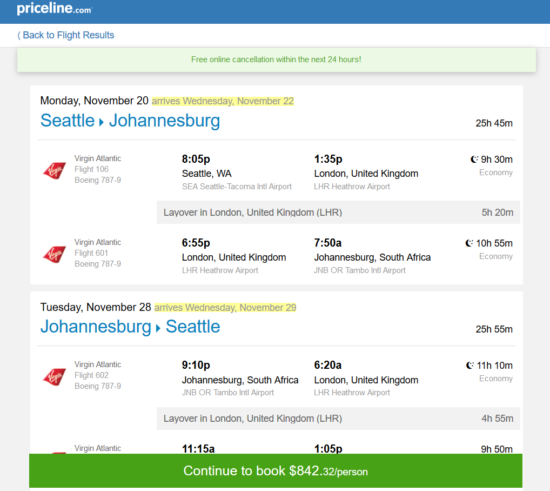Click arrives Wednesday, November 22 highlight
Screen dimensions: 550x491
[223, 101]
